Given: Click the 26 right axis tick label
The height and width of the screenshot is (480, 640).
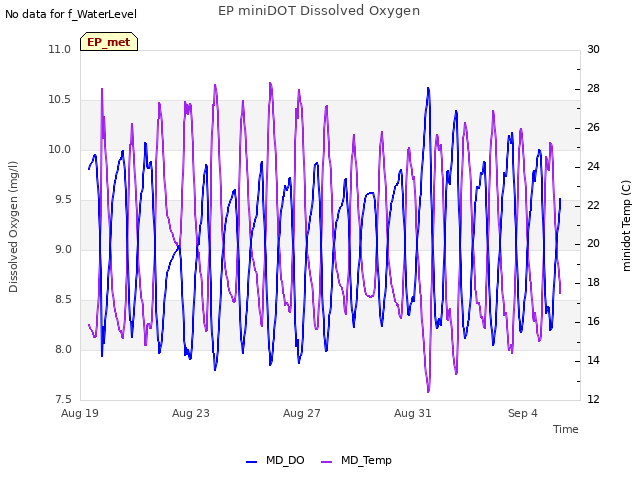Looking at the screenshot, I should point(593,127).
